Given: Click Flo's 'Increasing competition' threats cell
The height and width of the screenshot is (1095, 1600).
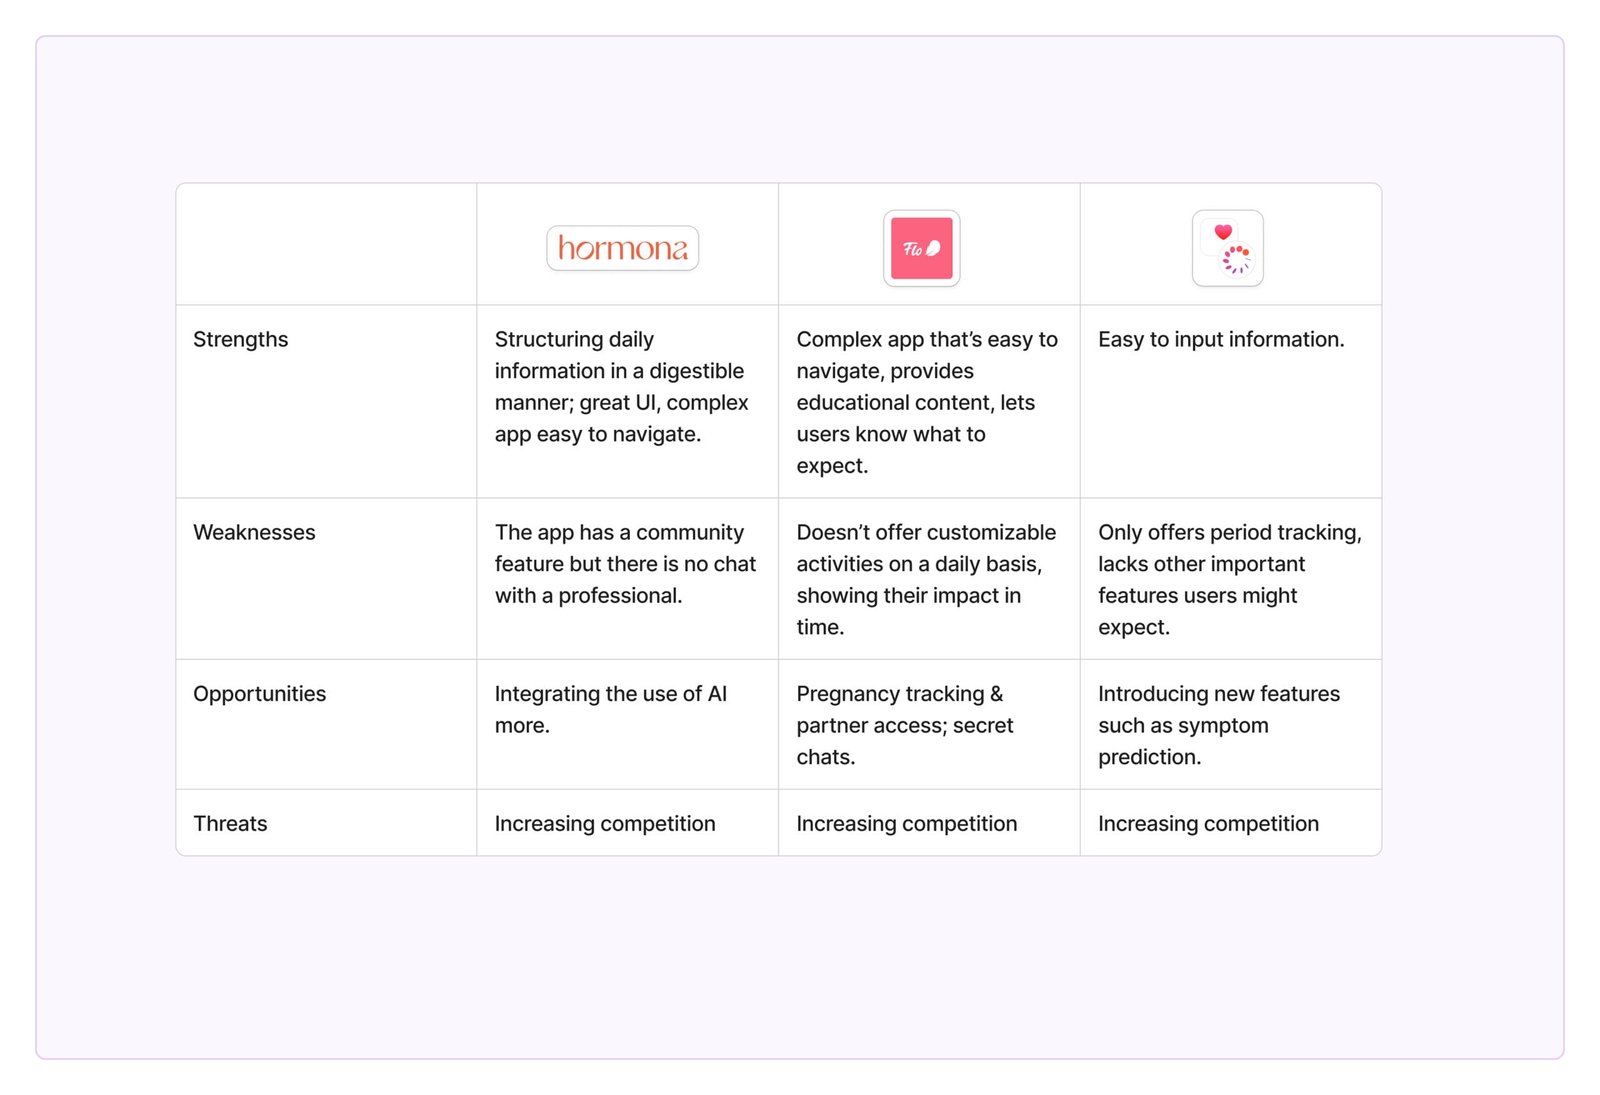Looking at the screenshot, I should (906, 824).
